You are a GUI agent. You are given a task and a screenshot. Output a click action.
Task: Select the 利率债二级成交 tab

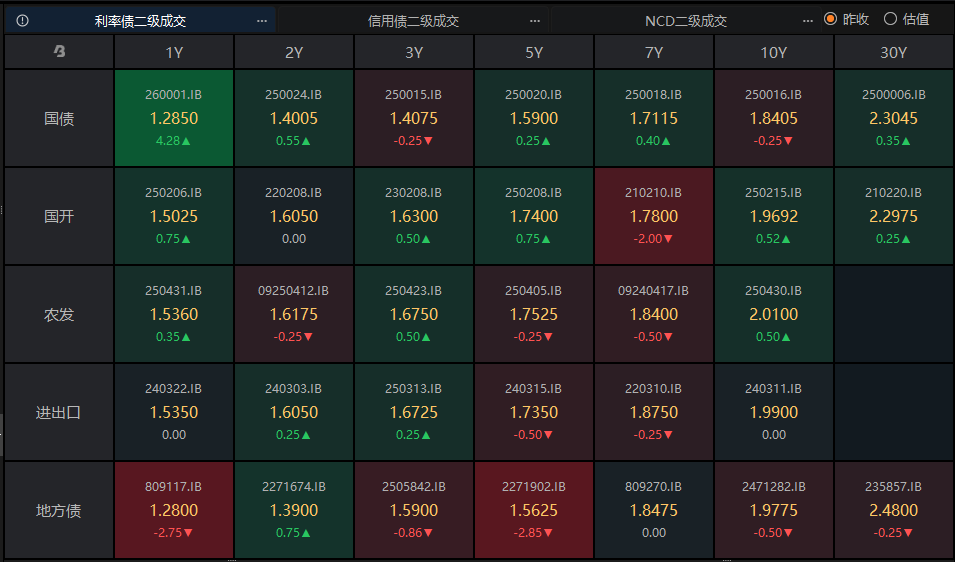coord(140,20)
